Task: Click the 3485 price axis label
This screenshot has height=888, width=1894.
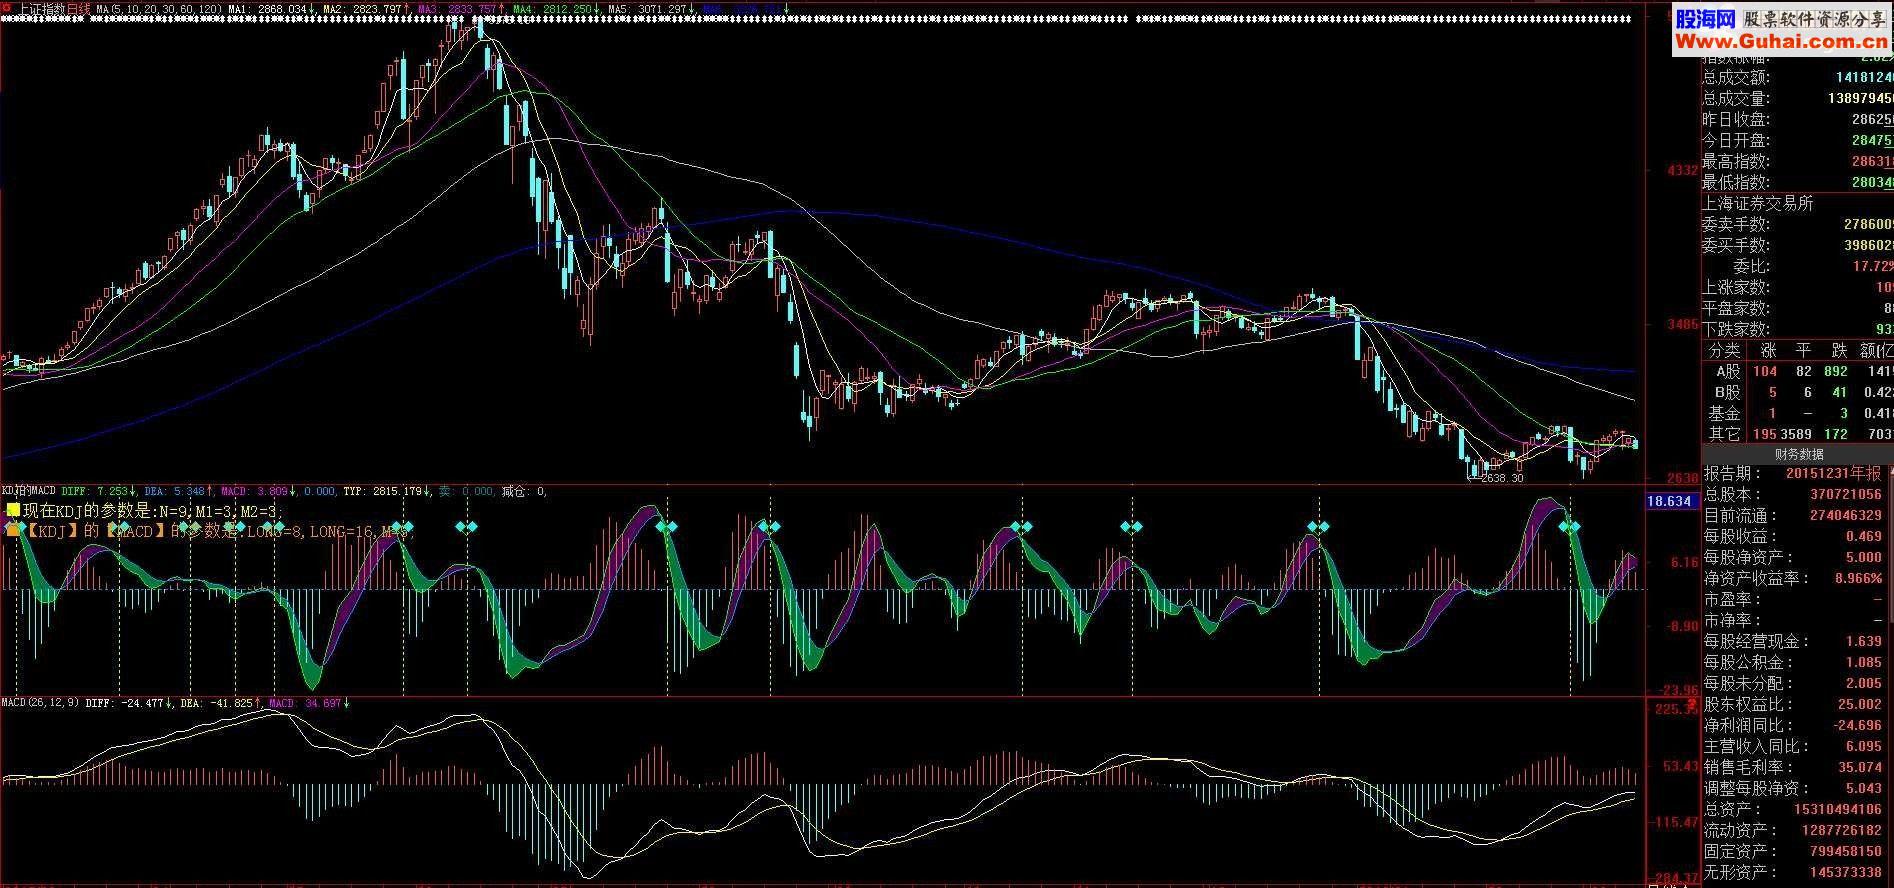Action: (x=1681, y=324)
